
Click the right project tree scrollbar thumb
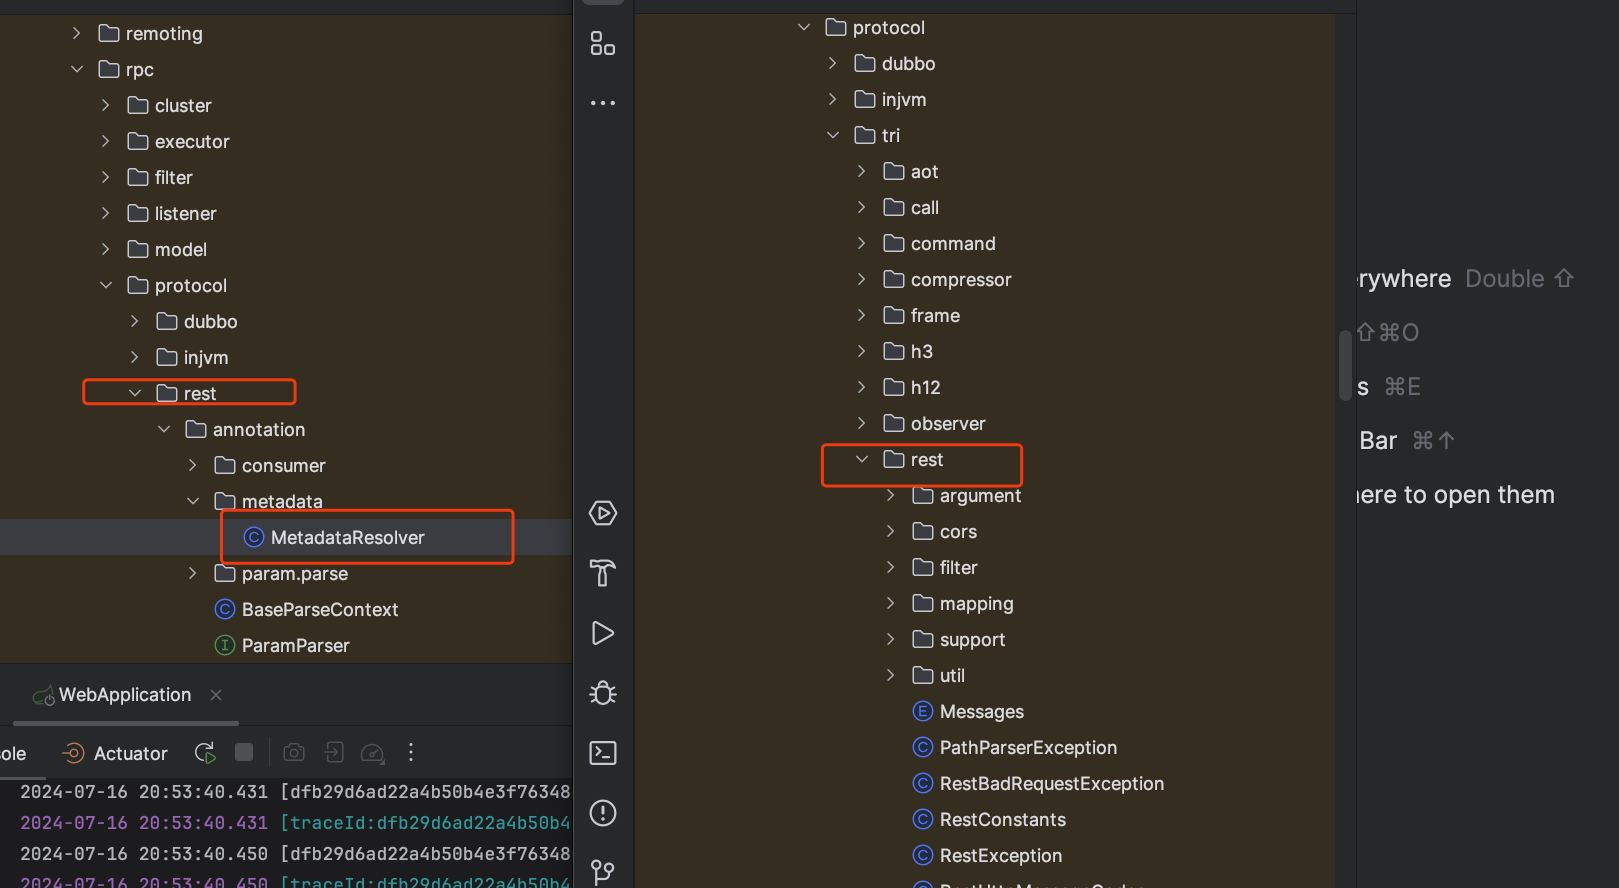pos(1345,365)
